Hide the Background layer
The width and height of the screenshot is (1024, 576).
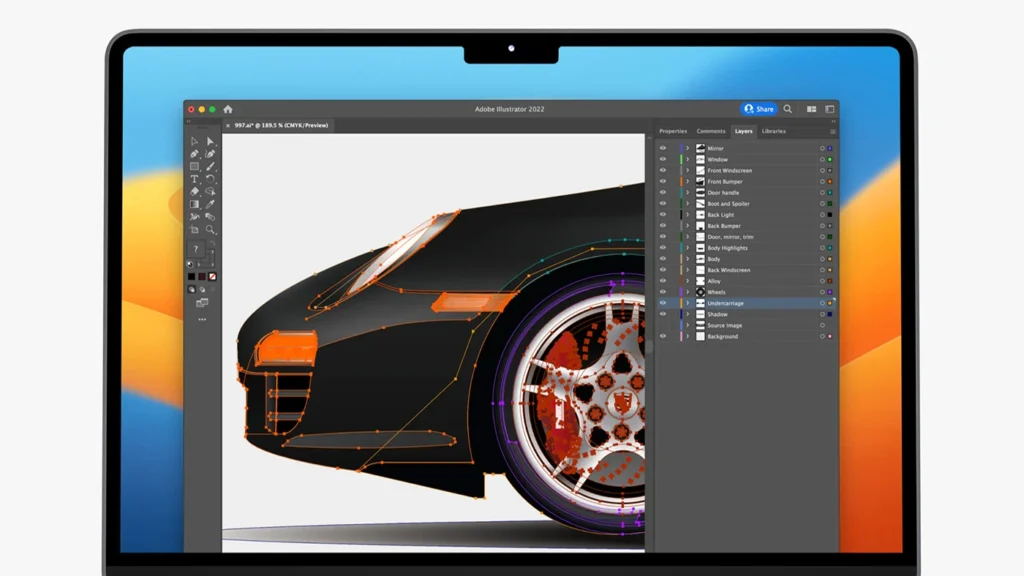coord(665,336)
